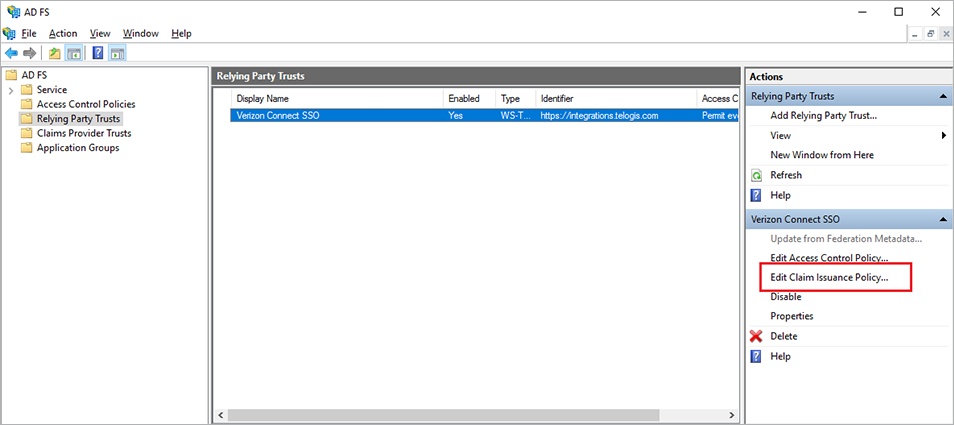Screen dimensions: 954x425
Task: Click the https://integrations.telogis.com identifier cell
Action: click(599, 116)
